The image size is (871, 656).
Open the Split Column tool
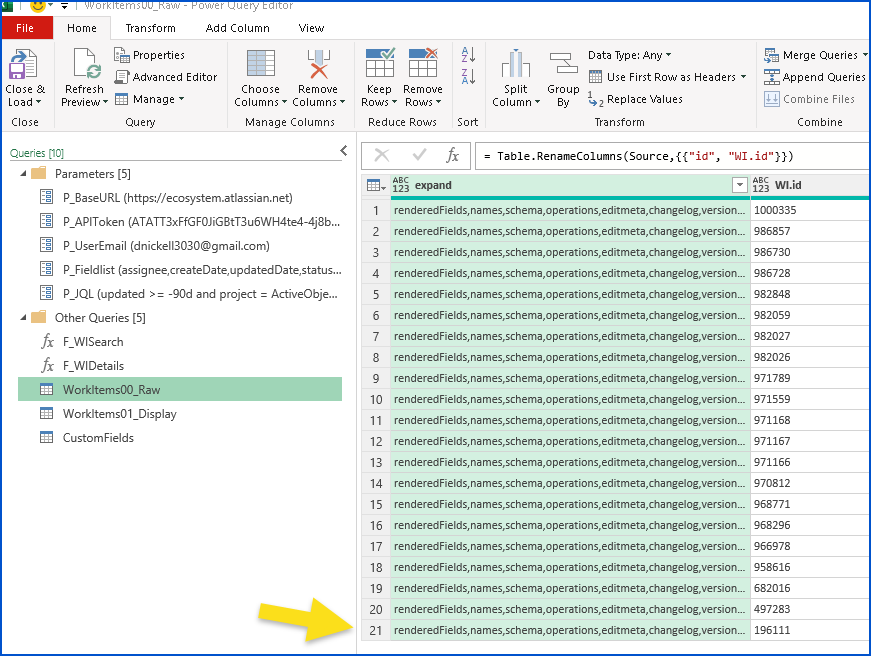click(x=514, y=75)
